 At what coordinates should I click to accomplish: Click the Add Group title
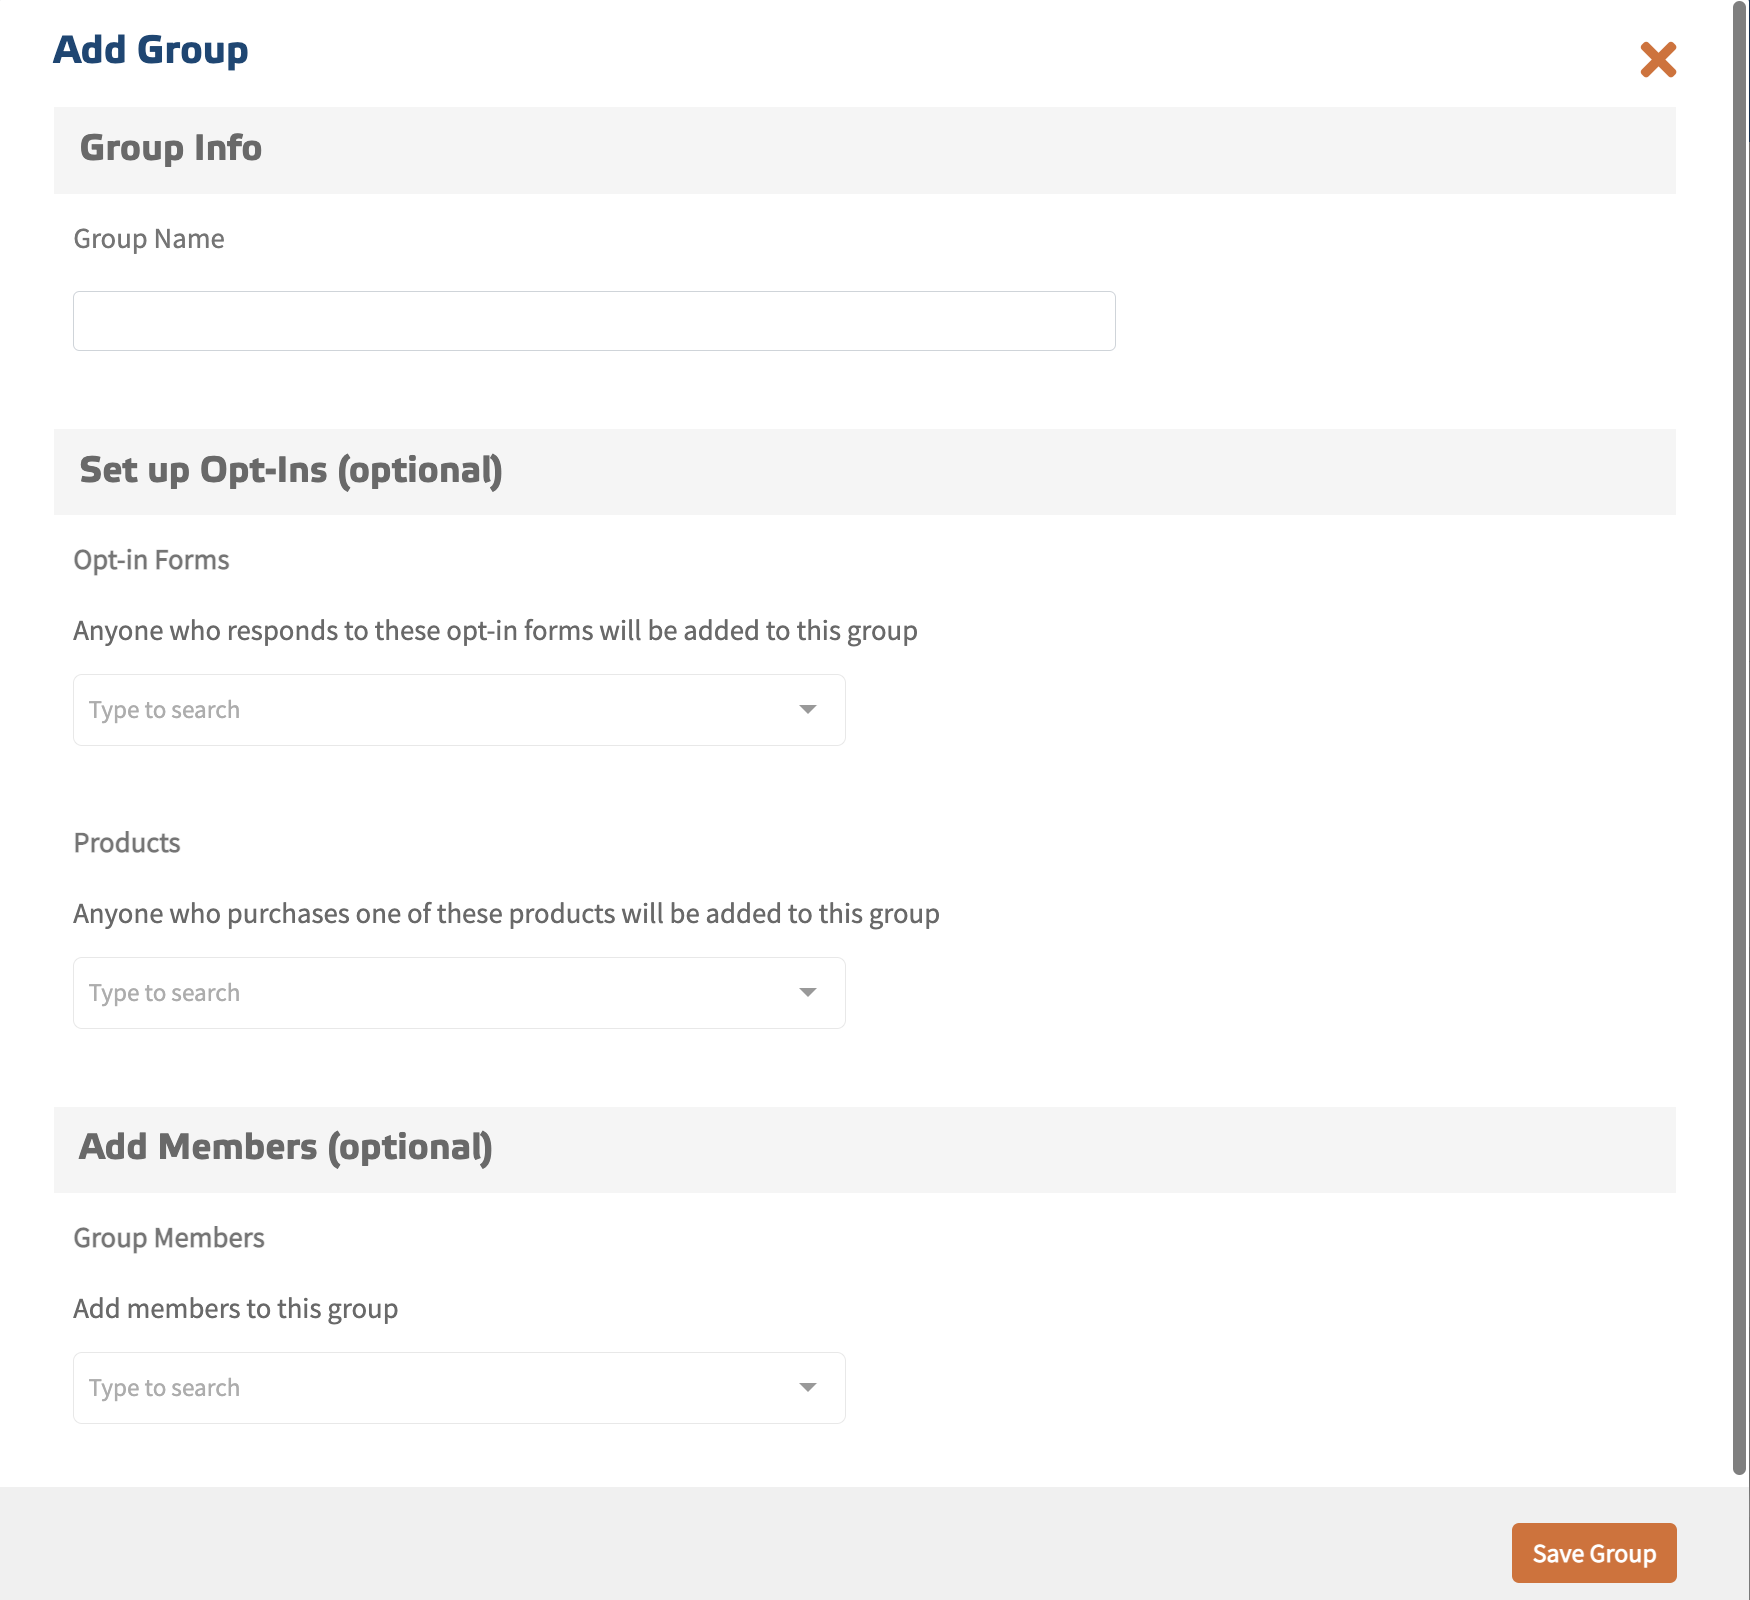click(150, 50)
